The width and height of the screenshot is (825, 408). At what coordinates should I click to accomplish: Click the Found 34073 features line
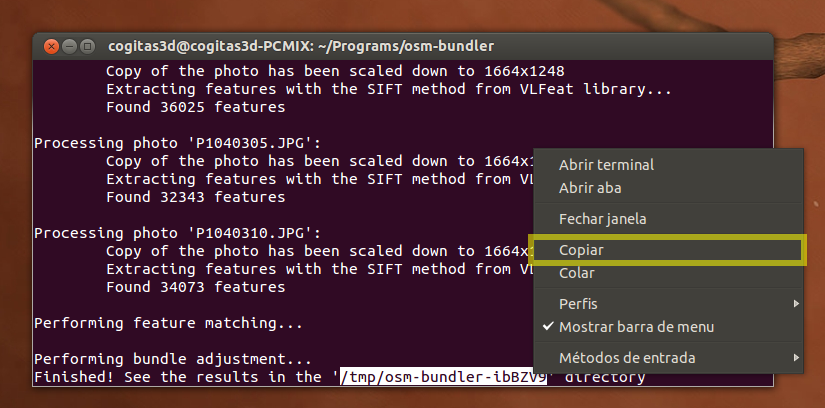pos(196,287)
